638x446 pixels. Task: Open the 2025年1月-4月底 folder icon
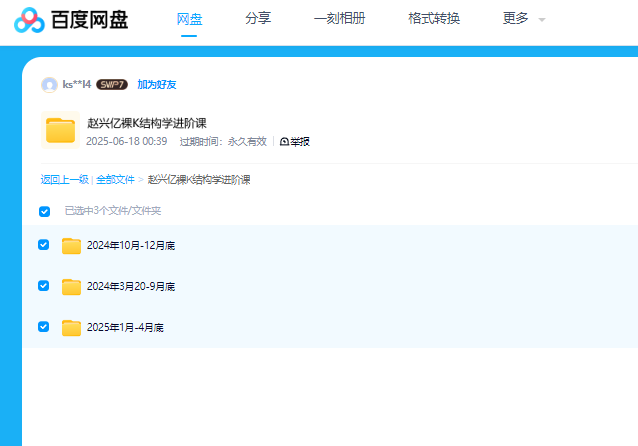(x=72, y=328)
